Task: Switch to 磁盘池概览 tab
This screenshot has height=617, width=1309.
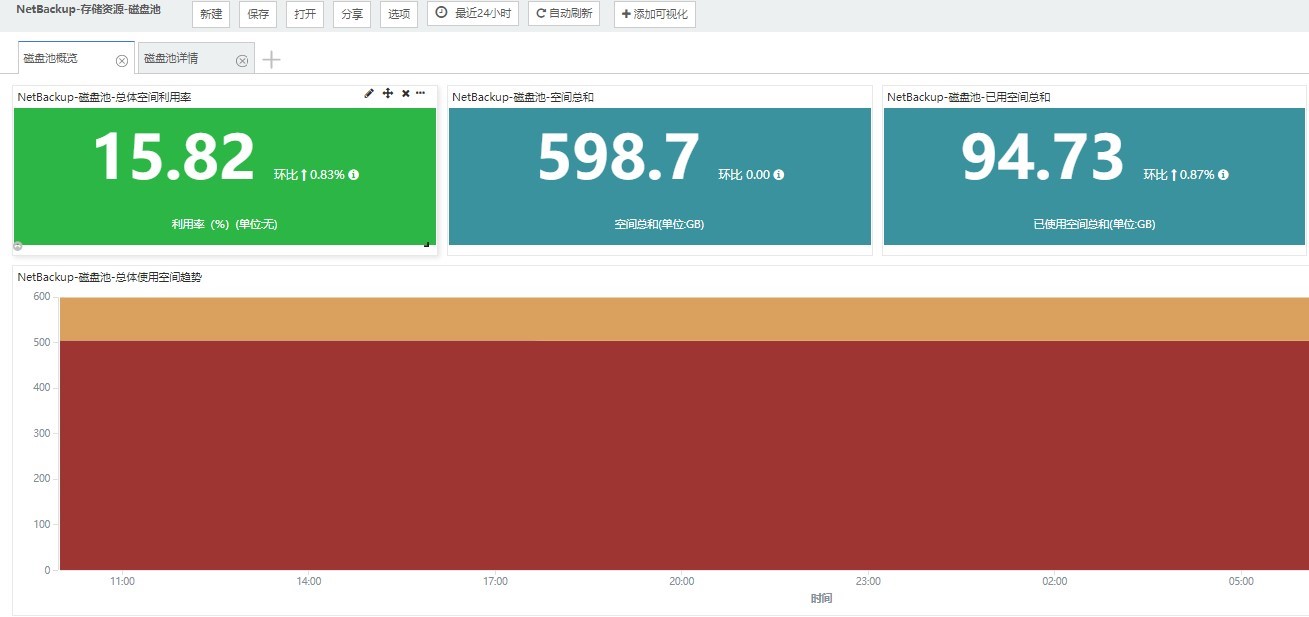Action: point(76,58)
